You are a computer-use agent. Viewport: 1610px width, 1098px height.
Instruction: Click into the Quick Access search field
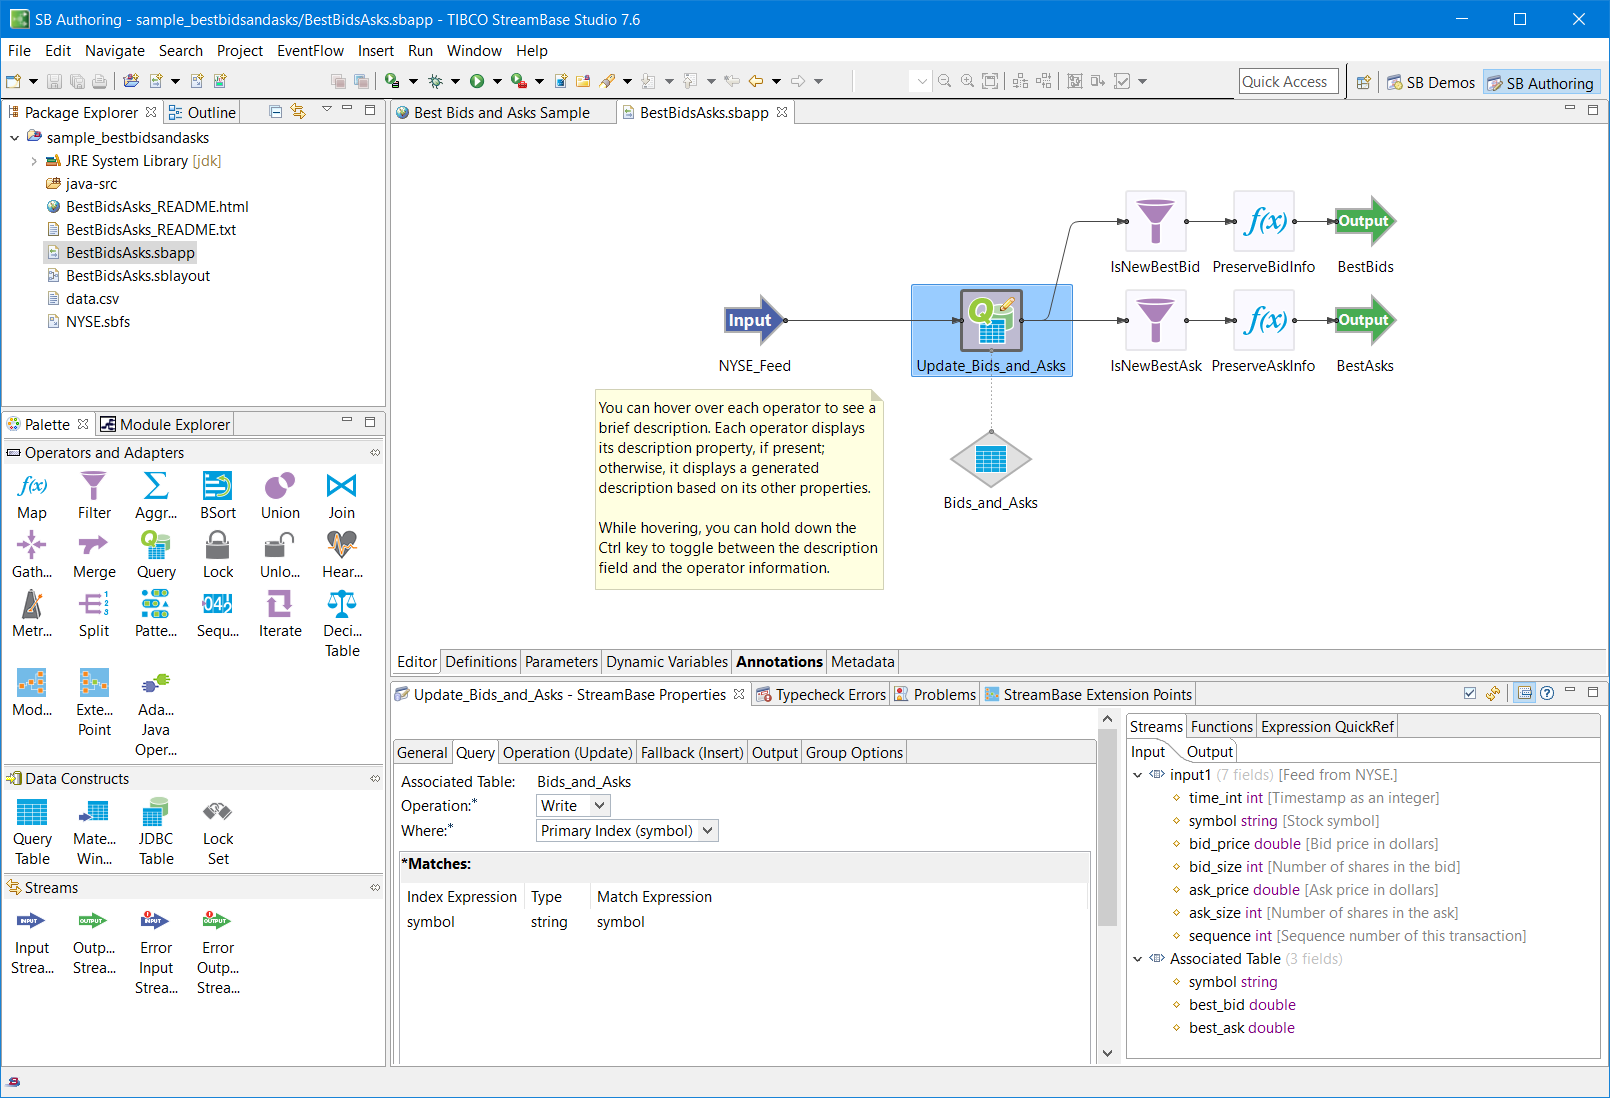[1284, 82]
